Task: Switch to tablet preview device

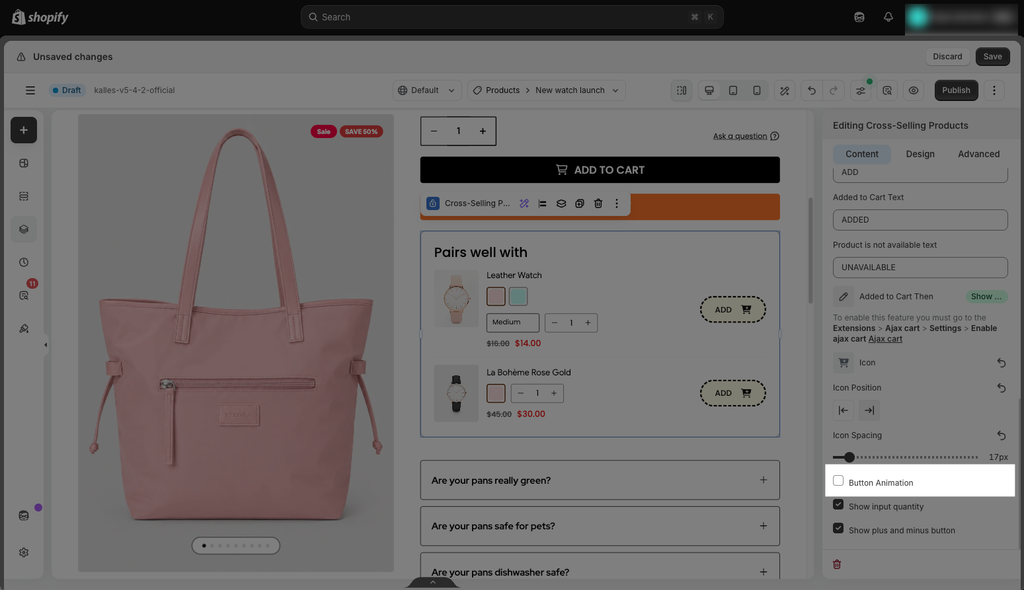Action: pos(733,90)
